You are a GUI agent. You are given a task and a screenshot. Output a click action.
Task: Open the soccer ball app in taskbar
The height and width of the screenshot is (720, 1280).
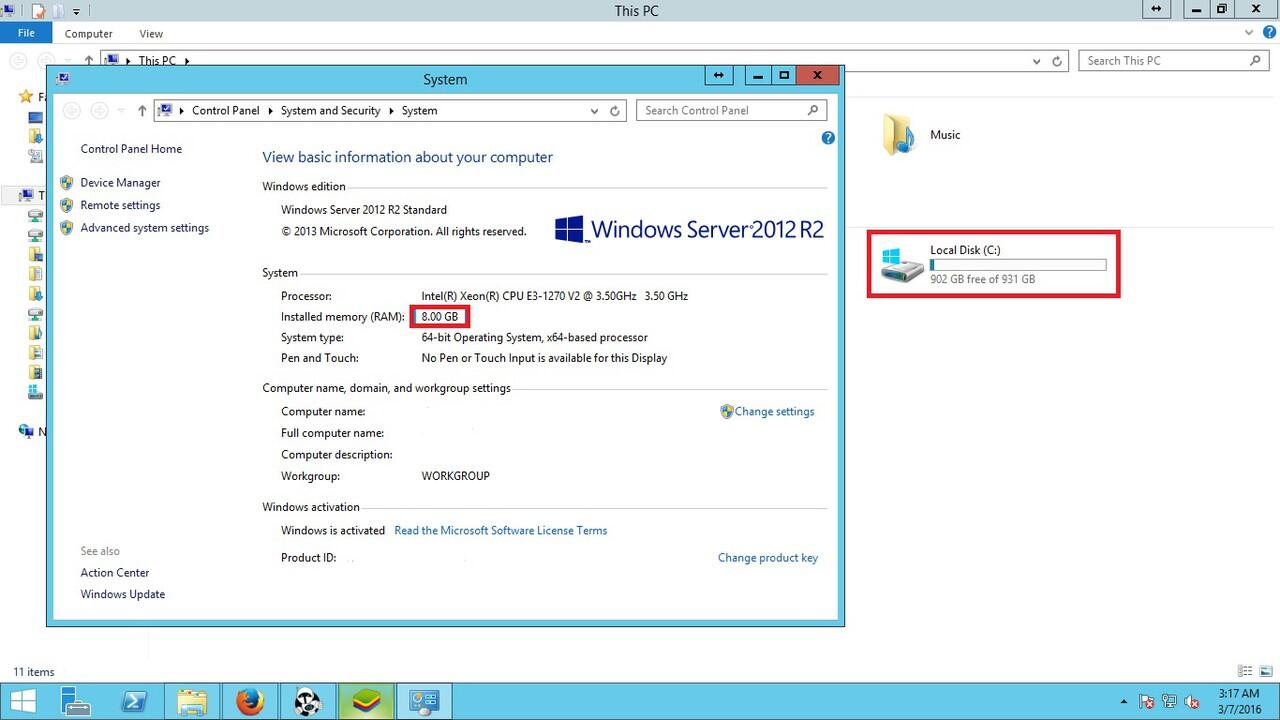click(x=308, y=701)
